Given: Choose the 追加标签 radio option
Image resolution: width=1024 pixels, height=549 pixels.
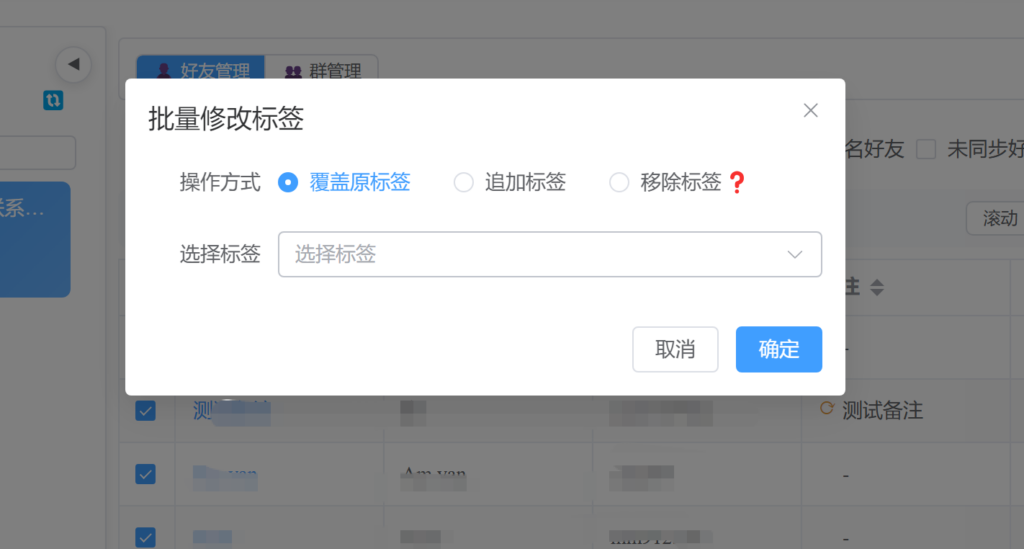Looking at the screenshot, I should (463, 182).
